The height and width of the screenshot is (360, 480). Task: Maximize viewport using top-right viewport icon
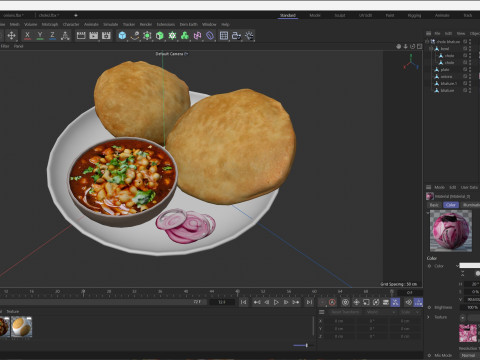(419, 46)
